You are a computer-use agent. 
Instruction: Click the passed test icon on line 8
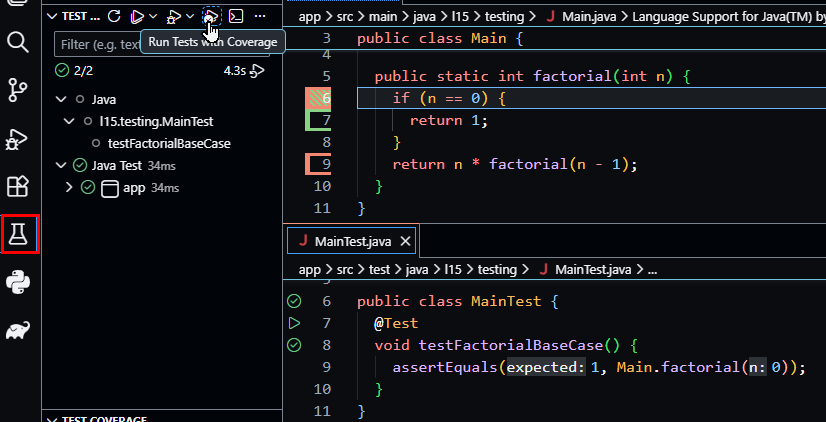[294, 345]
